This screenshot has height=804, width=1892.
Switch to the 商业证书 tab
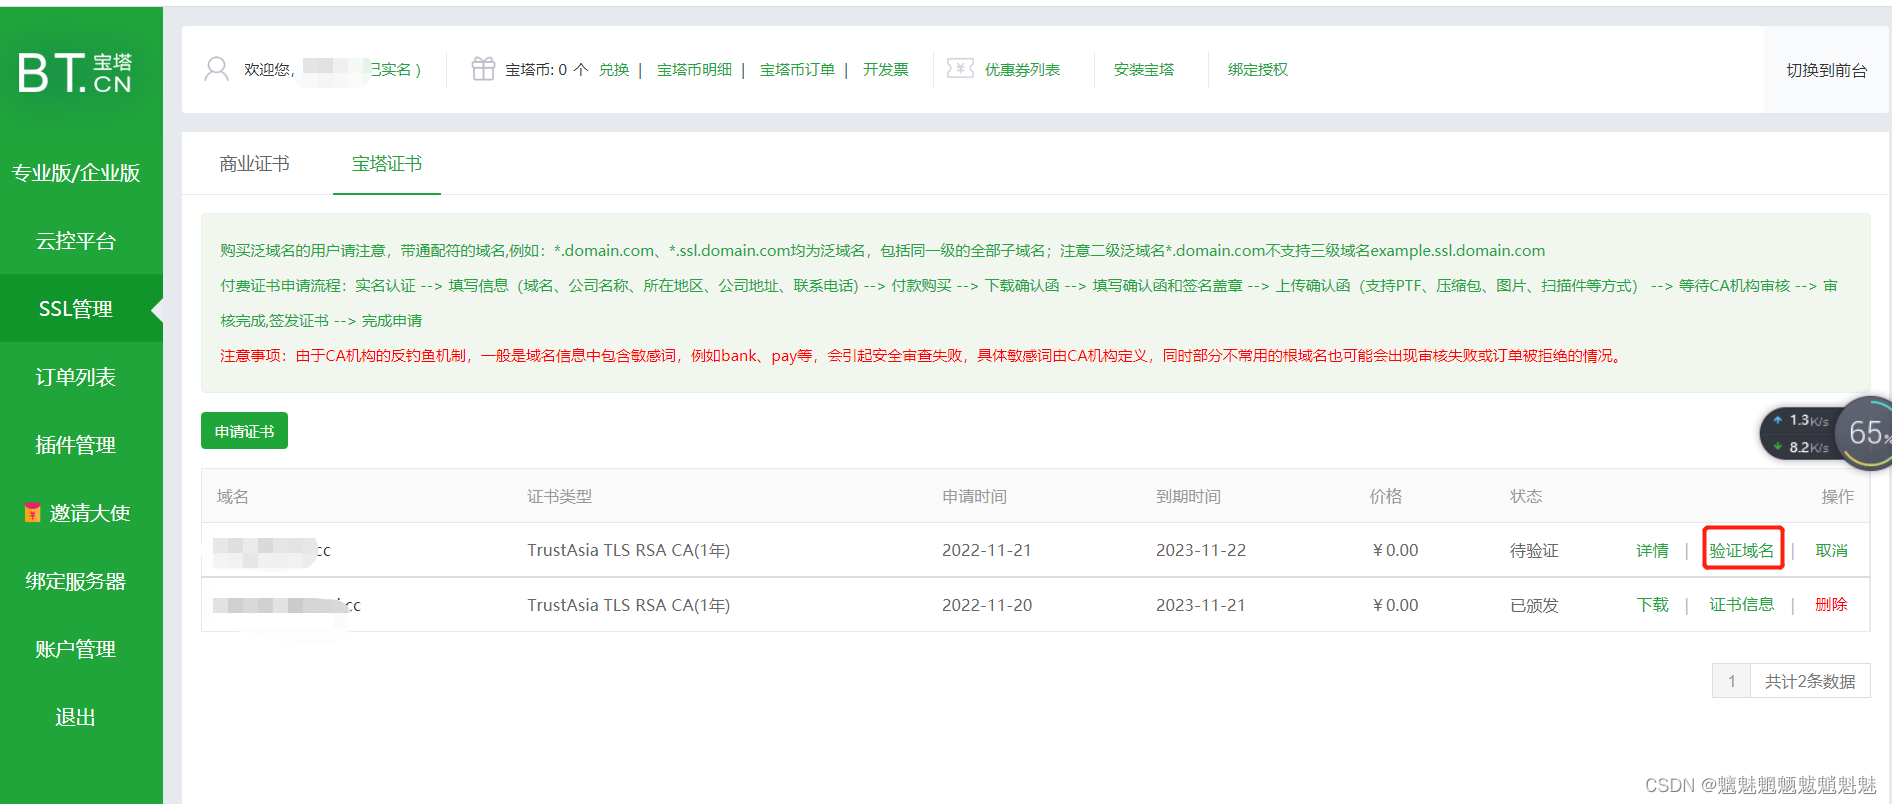[x=254, y=164]
